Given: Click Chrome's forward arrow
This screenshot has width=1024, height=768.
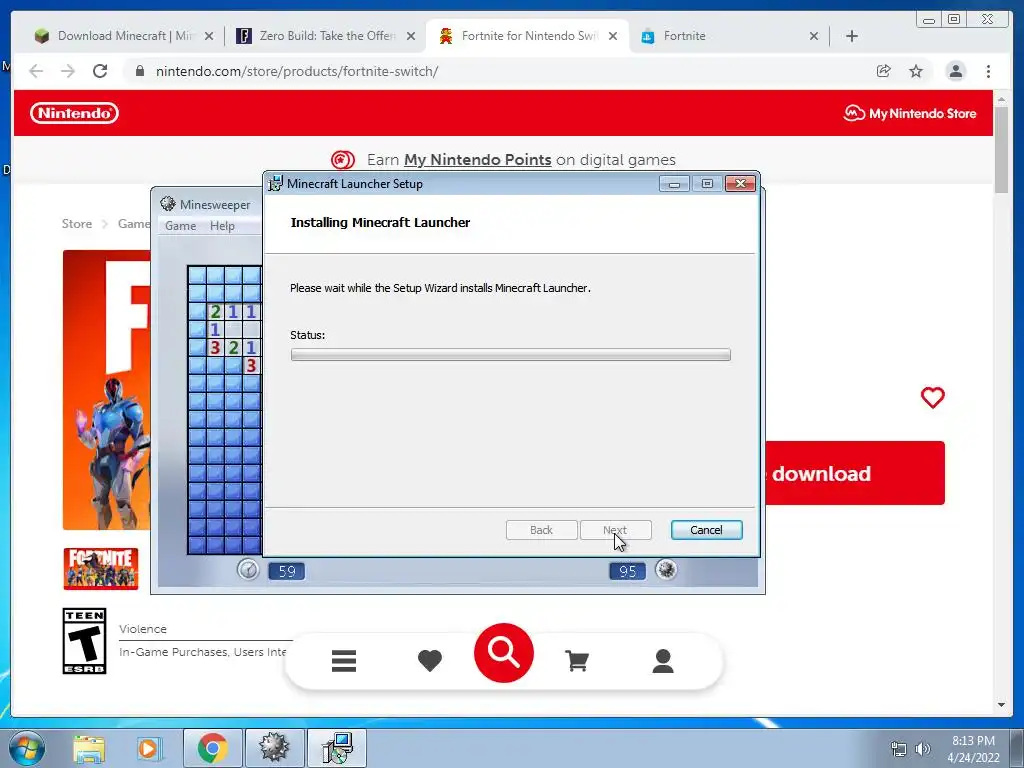Looking at the screenshot, I should click(68, 71).
